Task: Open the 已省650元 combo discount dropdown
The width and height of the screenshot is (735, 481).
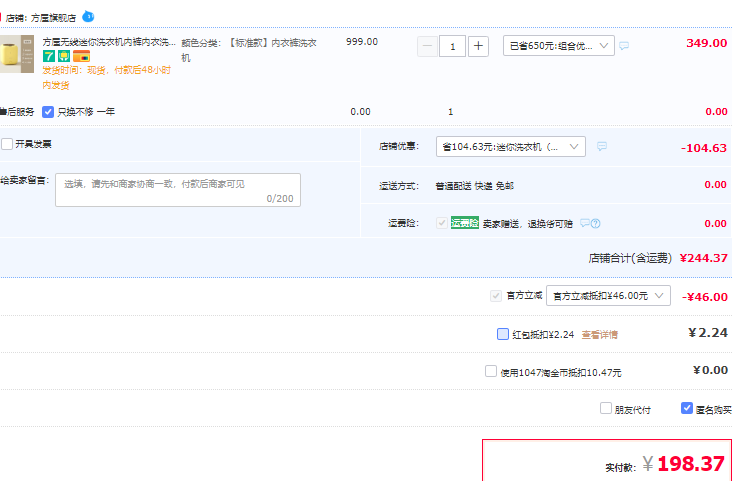Action: pos(559,45)
